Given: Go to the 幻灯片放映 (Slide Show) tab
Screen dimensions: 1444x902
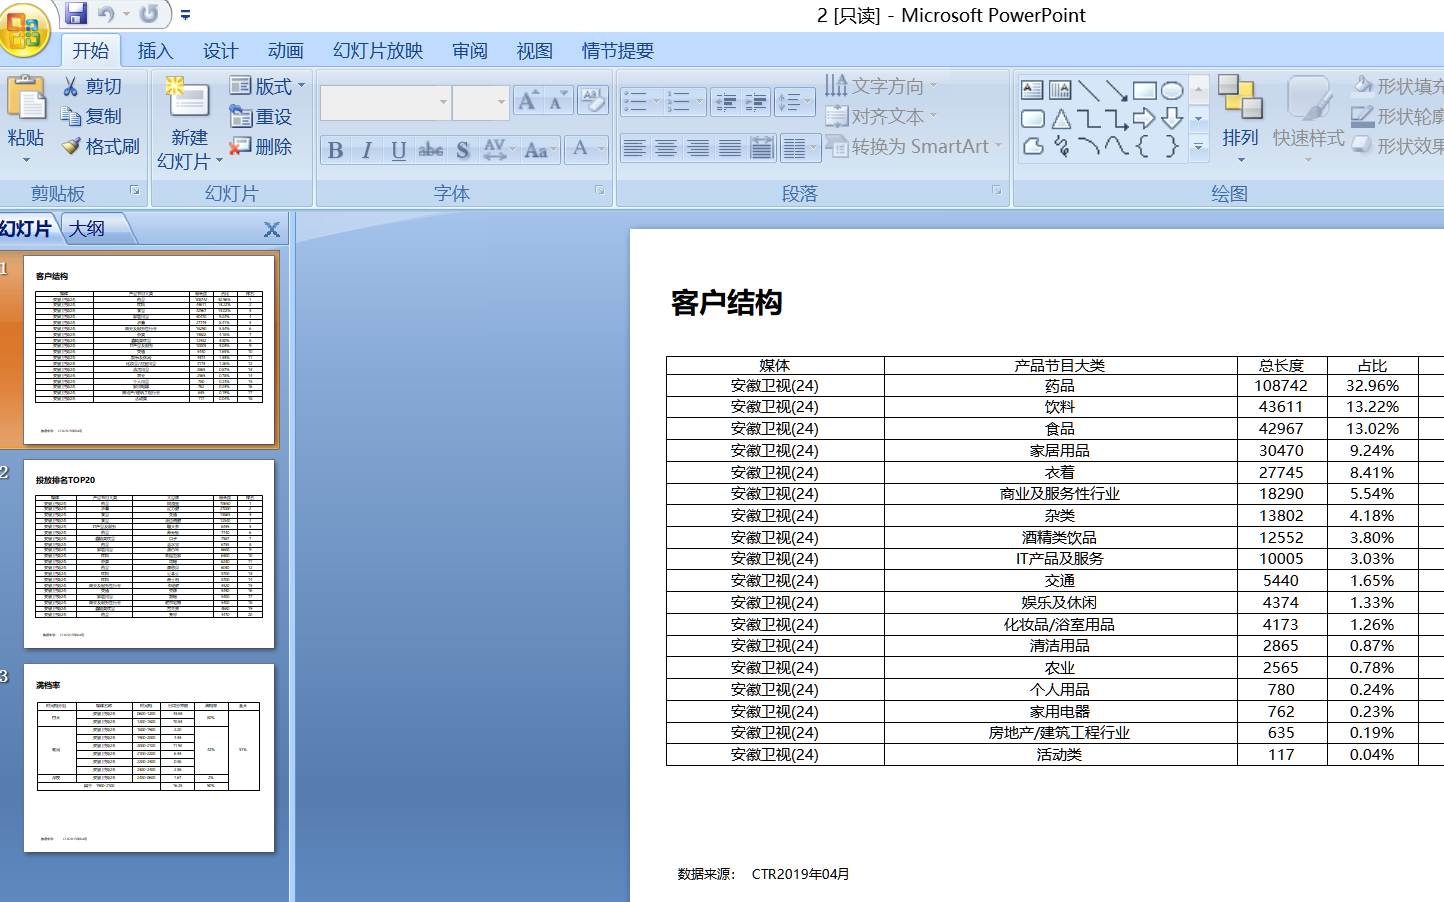Looking at the screenshot, I should tap(377, 51).
